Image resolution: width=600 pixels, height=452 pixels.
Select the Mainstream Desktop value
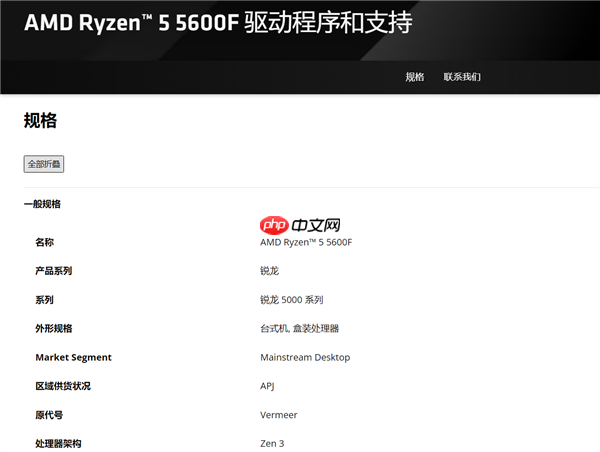click(305, 357)
